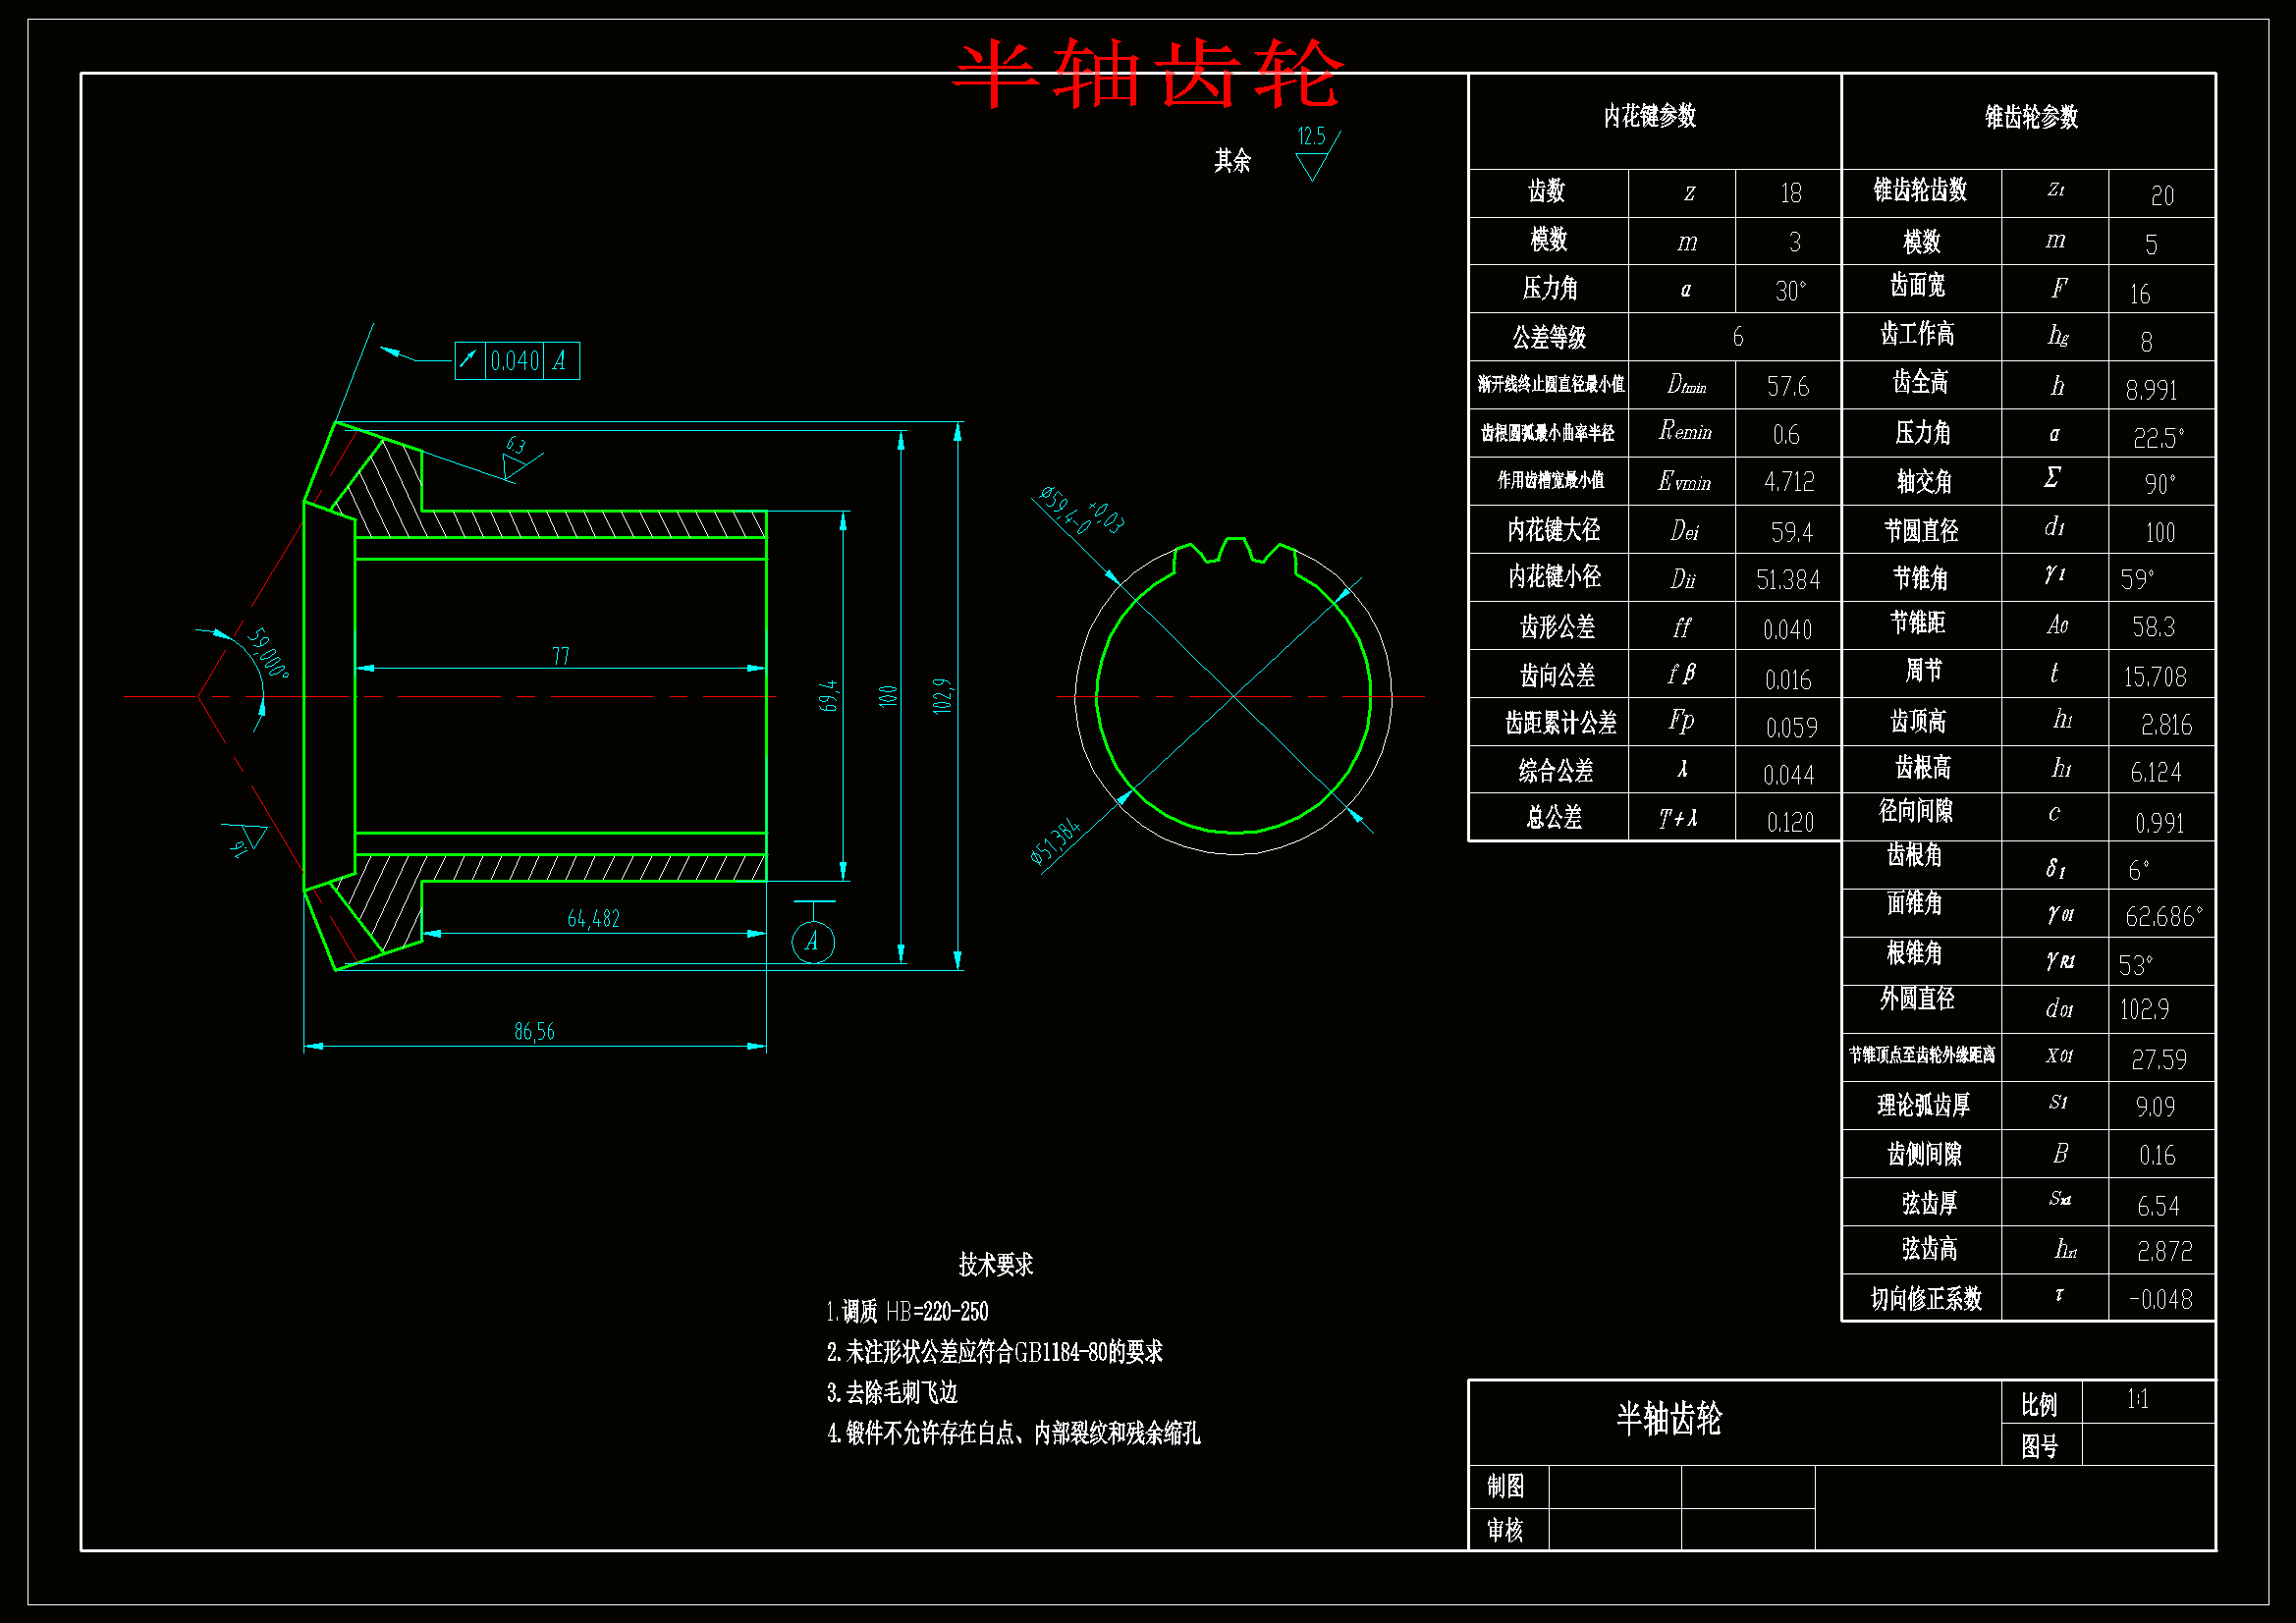Select the 去除毛刺飞边 note

(x=892, y=1392)
